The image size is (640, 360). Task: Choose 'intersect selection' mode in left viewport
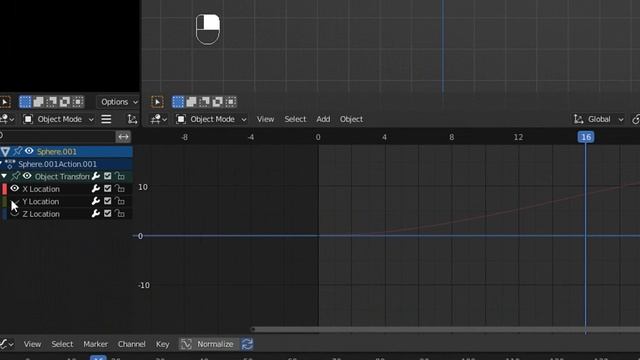[x=78, y=102]
